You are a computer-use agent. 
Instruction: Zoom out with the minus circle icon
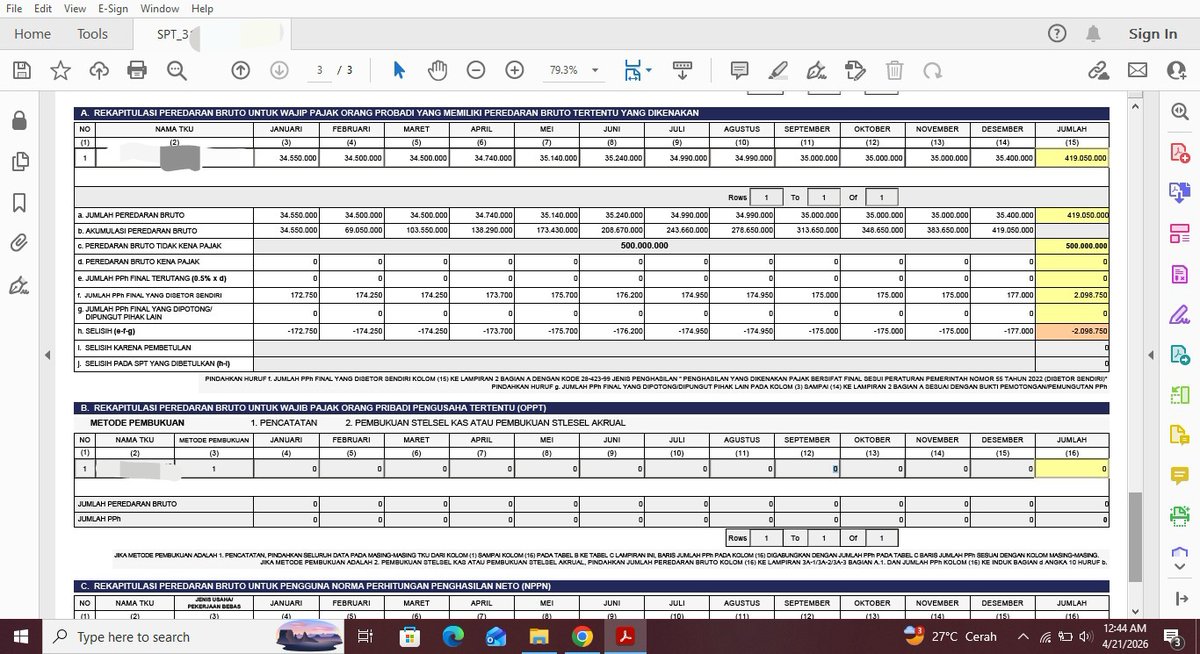pyautogui.click(x=476, y=70)
